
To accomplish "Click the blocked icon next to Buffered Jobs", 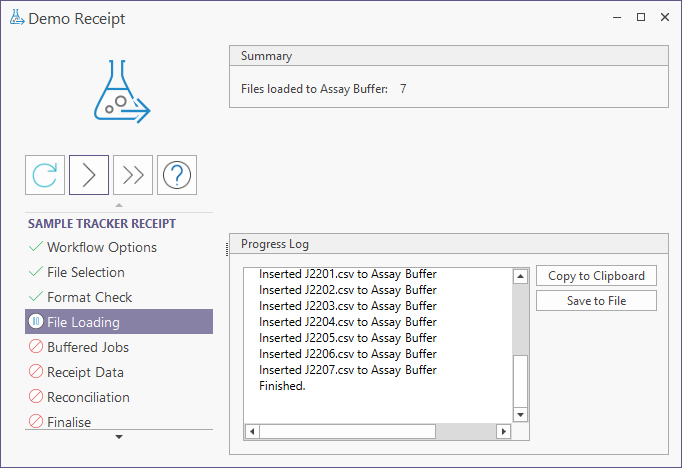I will (36, 347).
